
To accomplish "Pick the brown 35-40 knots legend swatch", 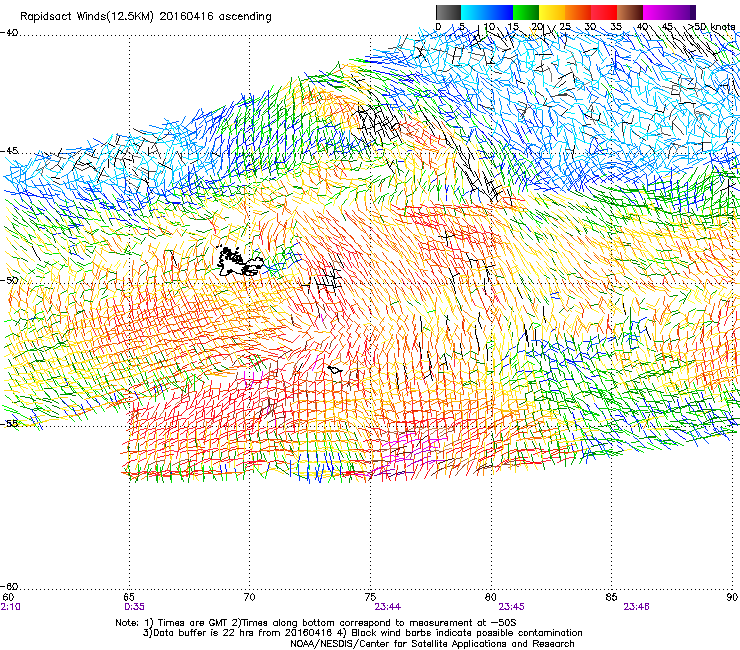I will tap(630, 12).
